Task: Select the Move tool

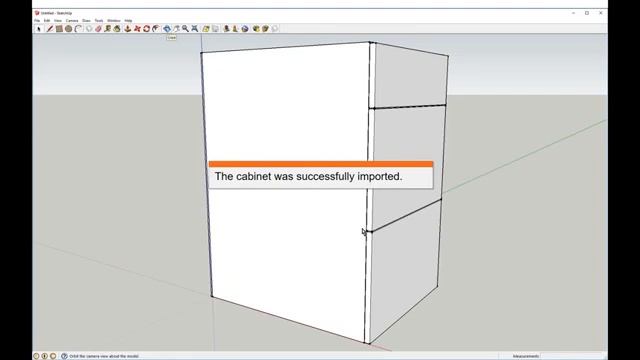Action: [x=138, y=29]
